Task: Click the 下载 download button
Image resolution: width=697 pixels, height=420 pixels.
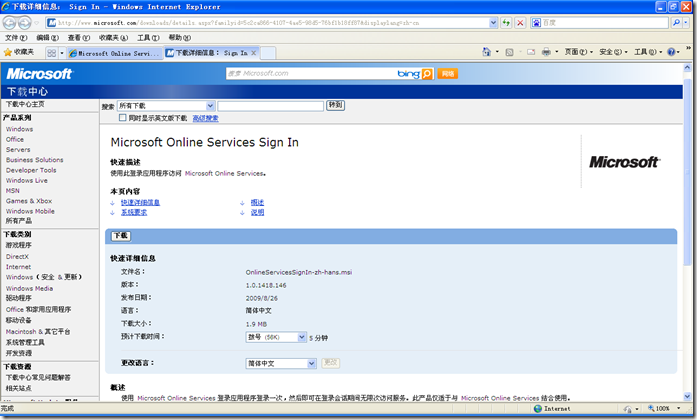Action: (120, 236)
